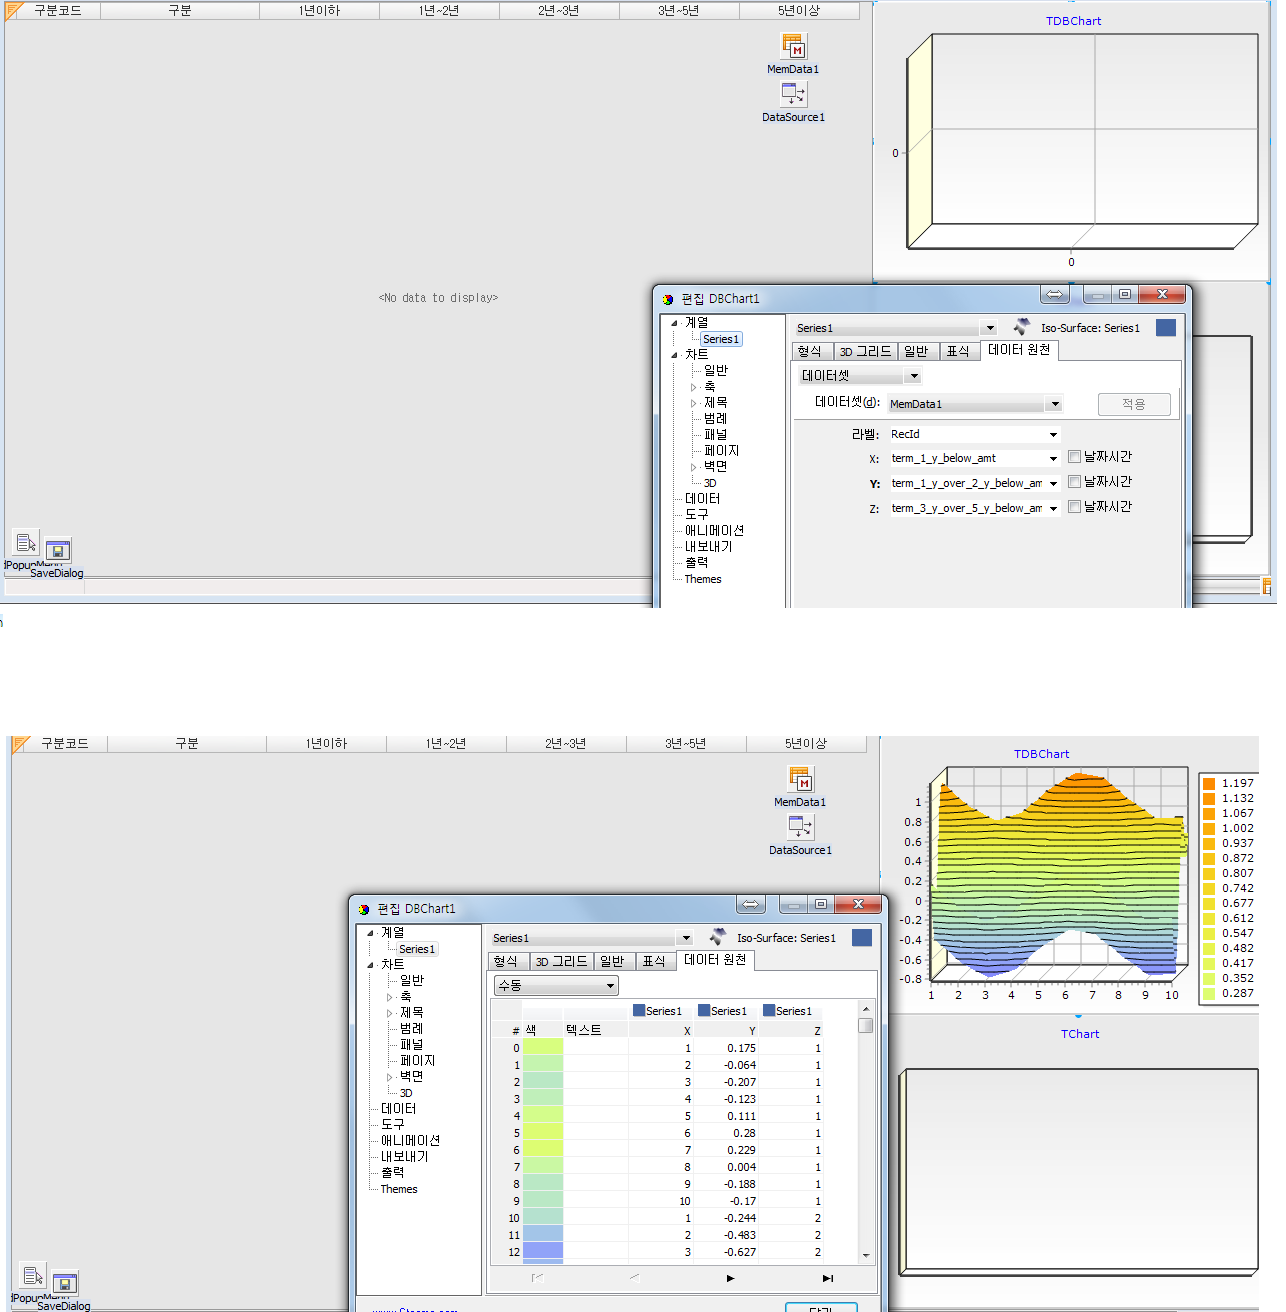Jump to last record in data grid
Viewport: 1286px width, 1312px height.
[827, 1278]
